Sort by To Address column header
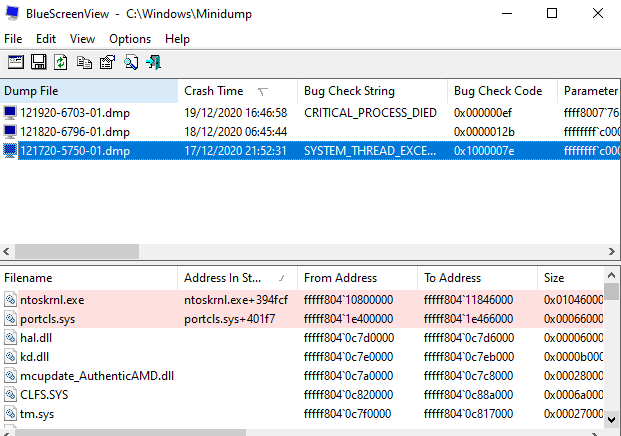This screenshot has height=436, width=621. (x=478, y=278)
